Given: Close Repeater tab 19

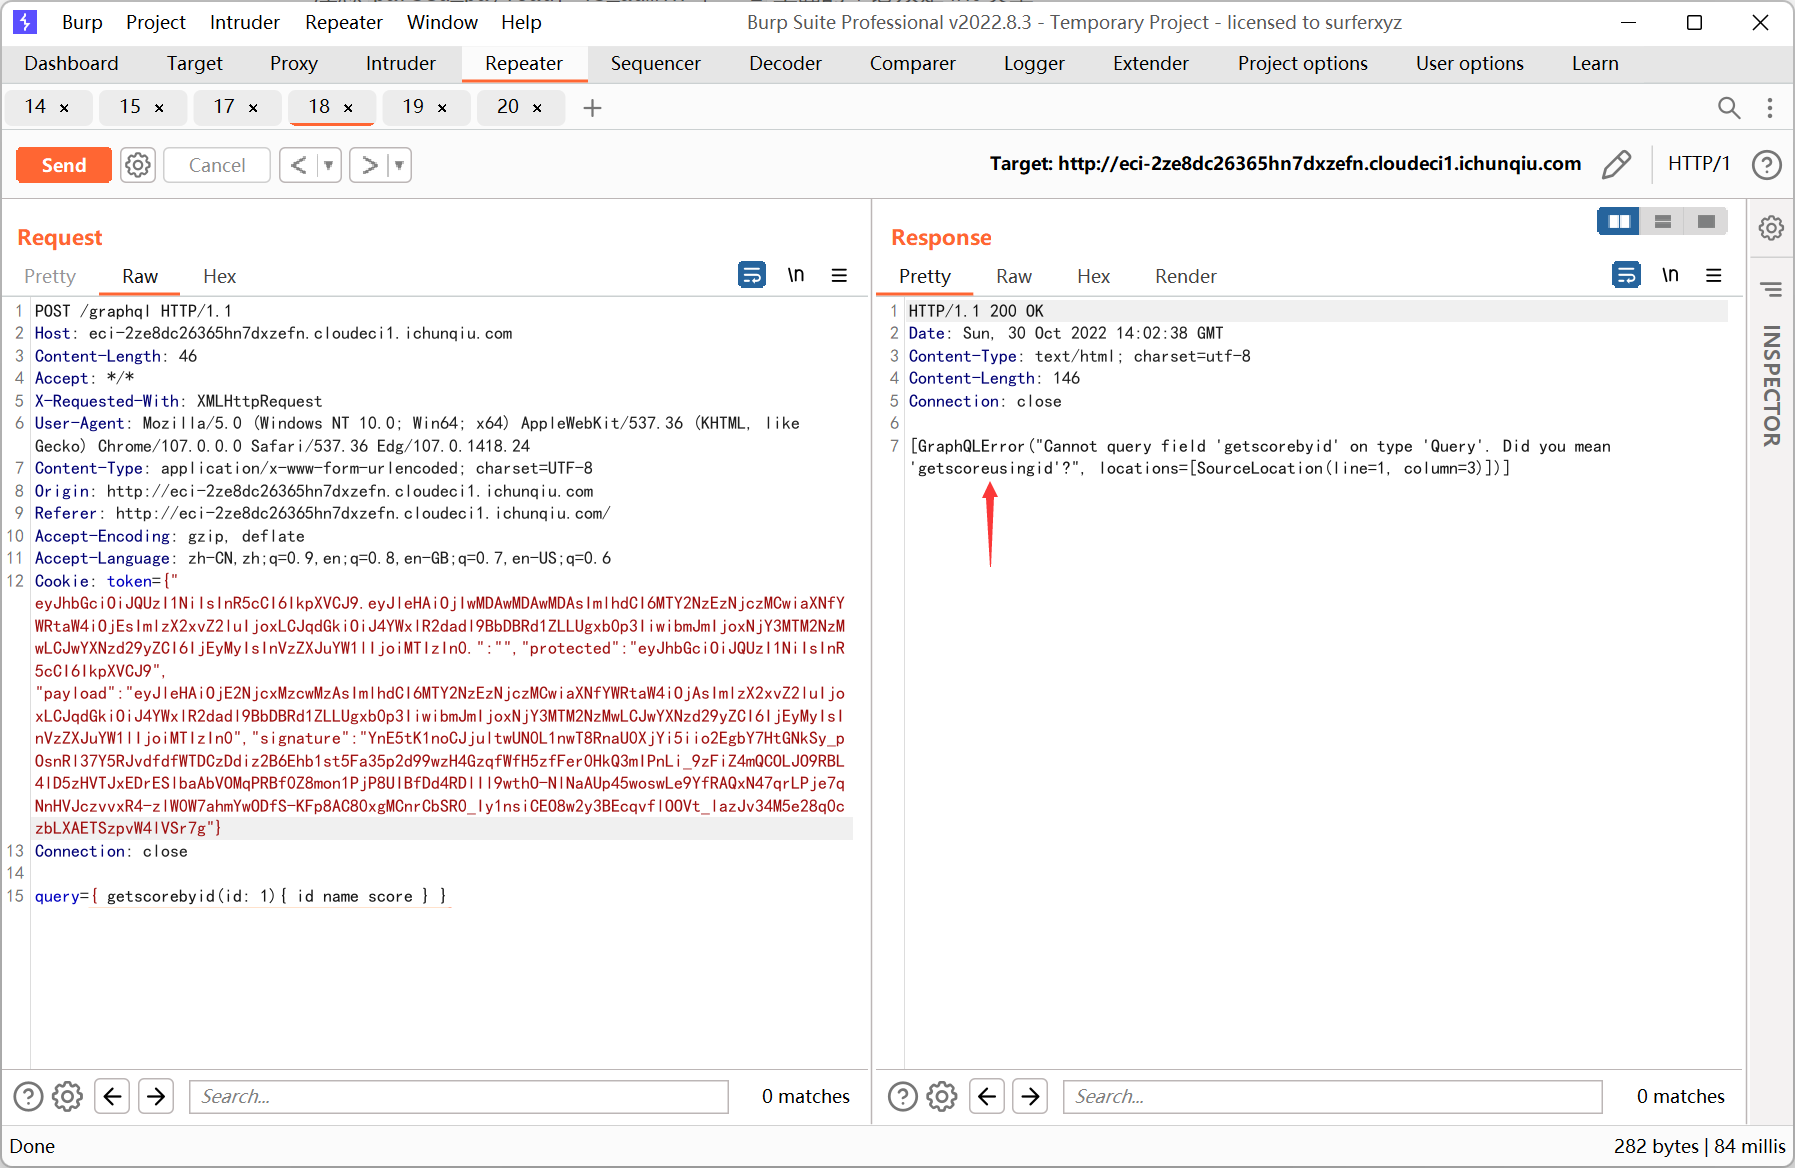Looking at the screenshot, I should pos(442,108).
